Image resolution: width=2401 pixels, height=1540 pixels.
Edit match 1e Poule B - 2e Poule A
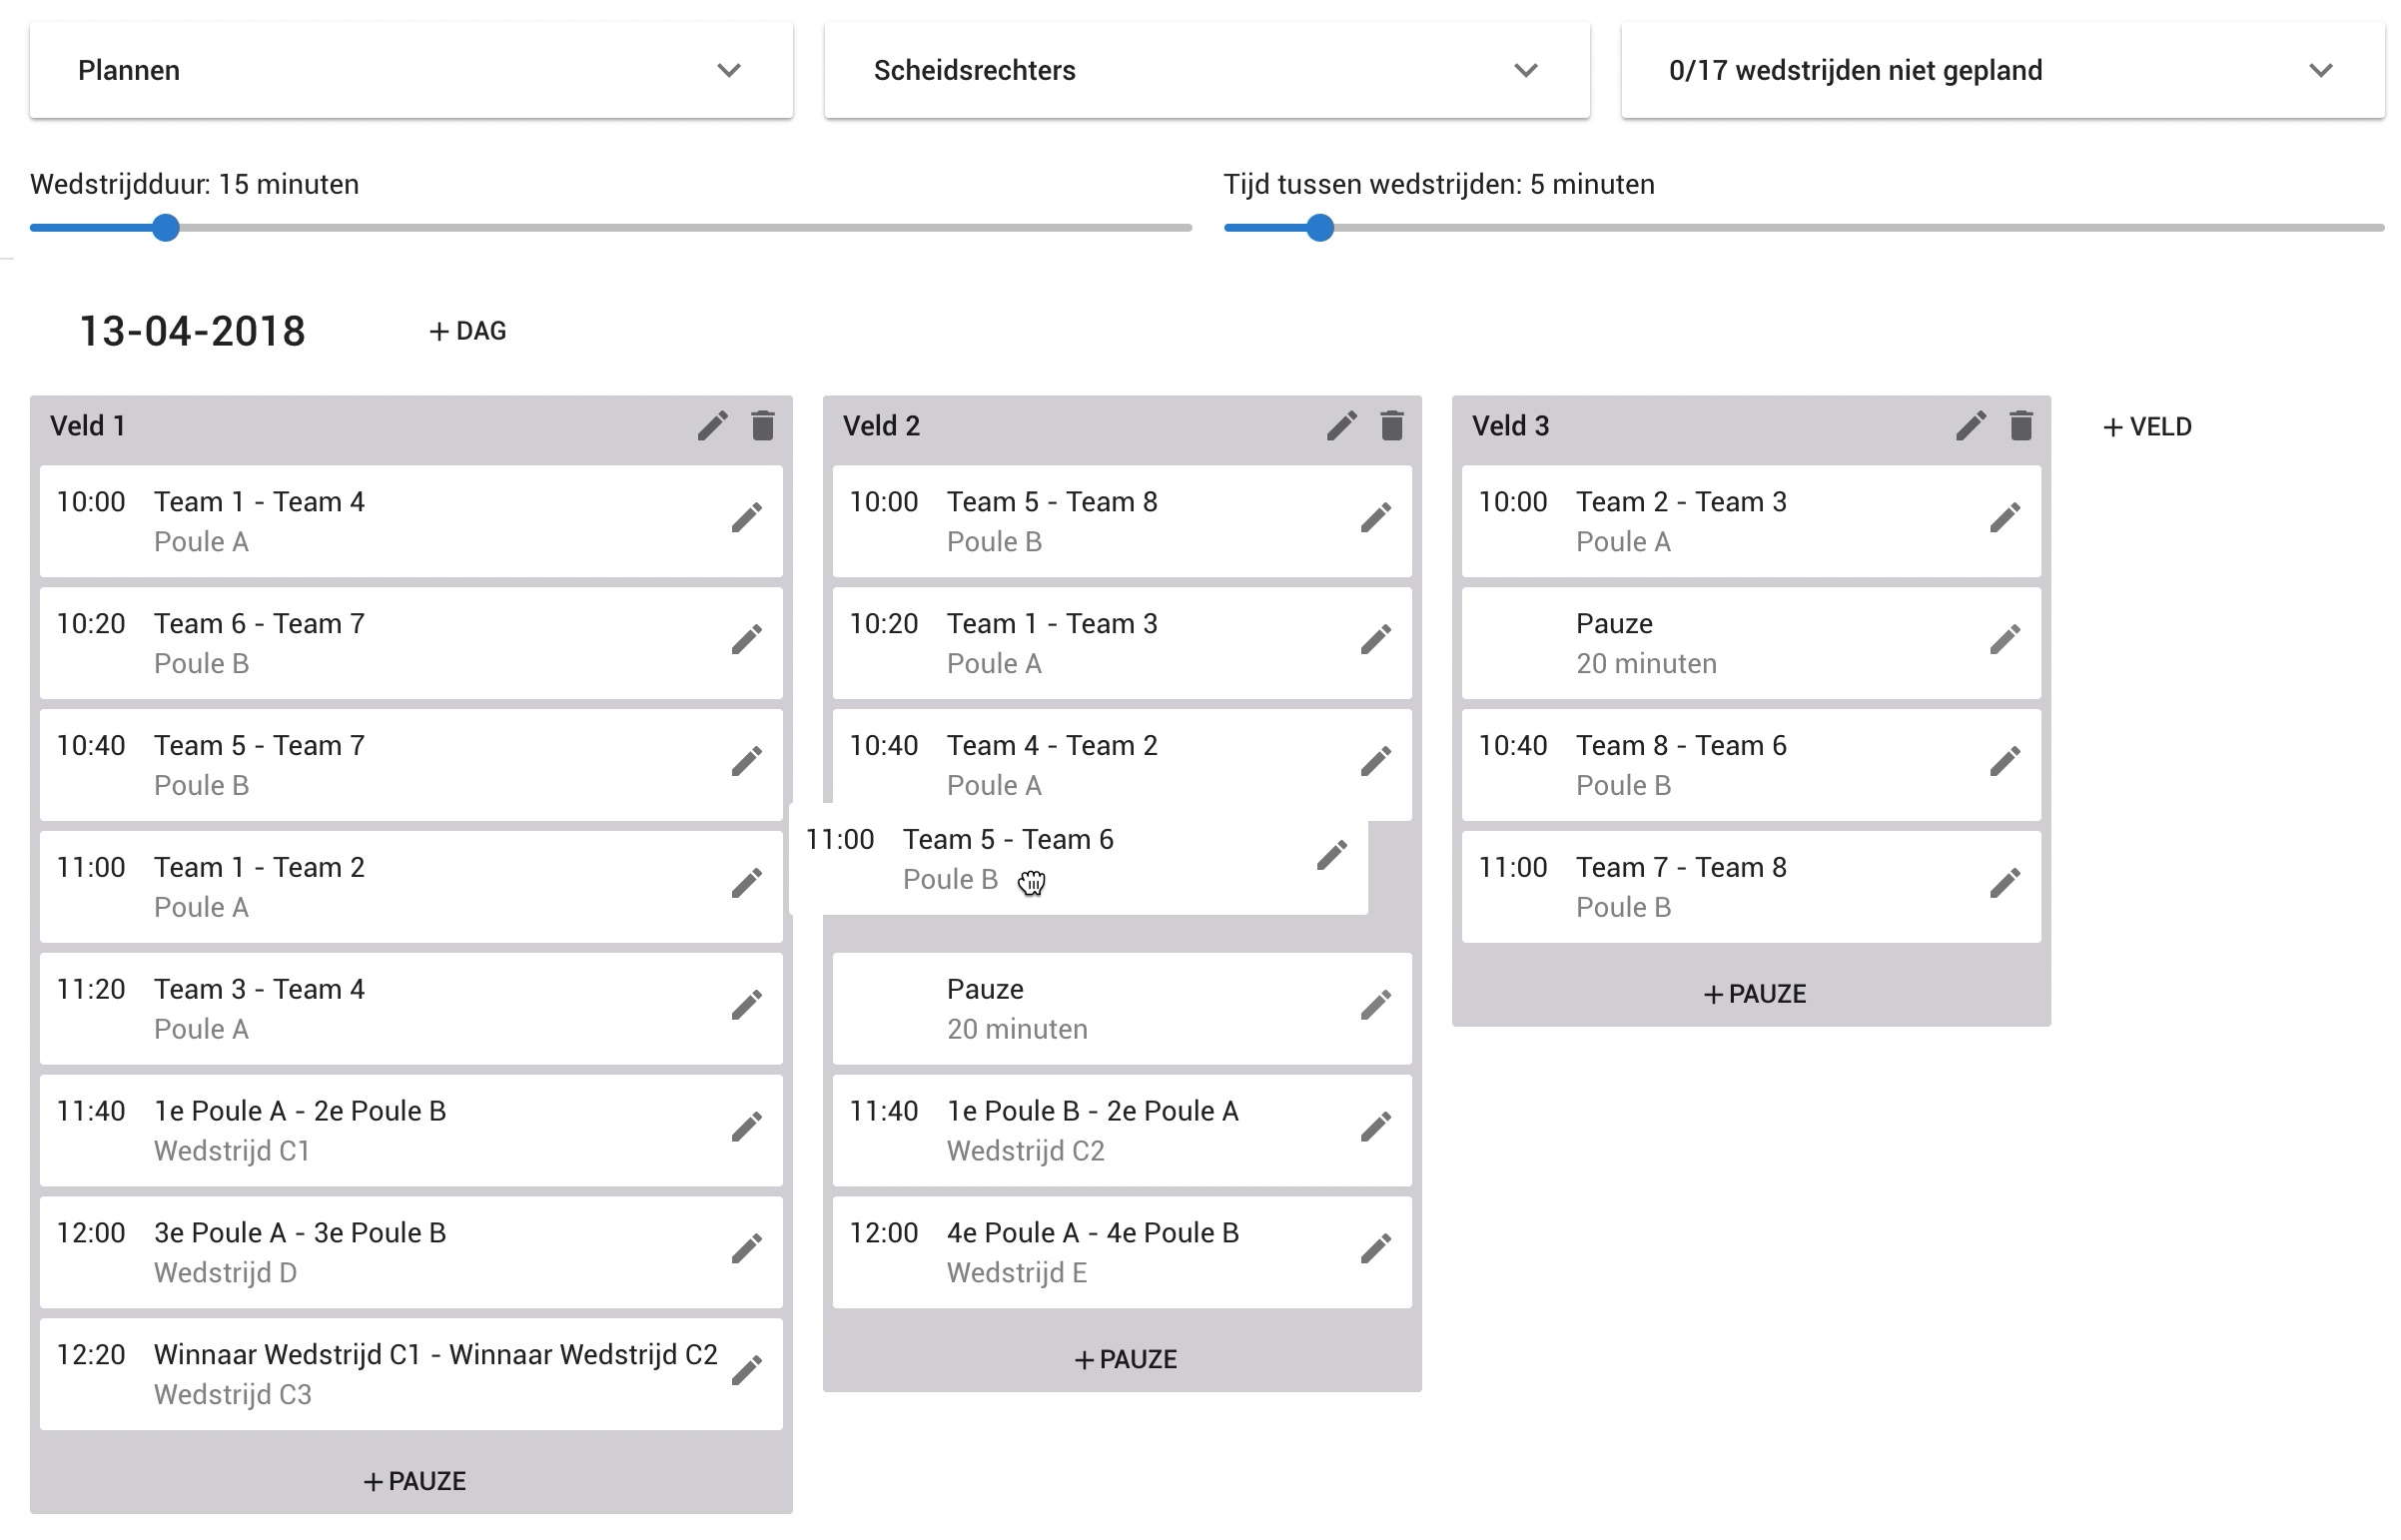pyautogui.click(x=1376, y=1128)
